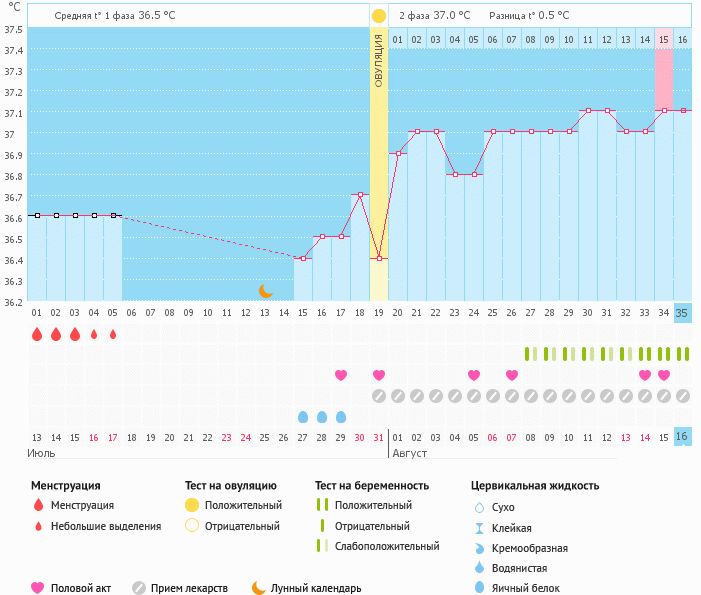Click the Лунный календарь moon legend icon
The width and height of the screenshot is (701, 595).
tap(258, 588)
